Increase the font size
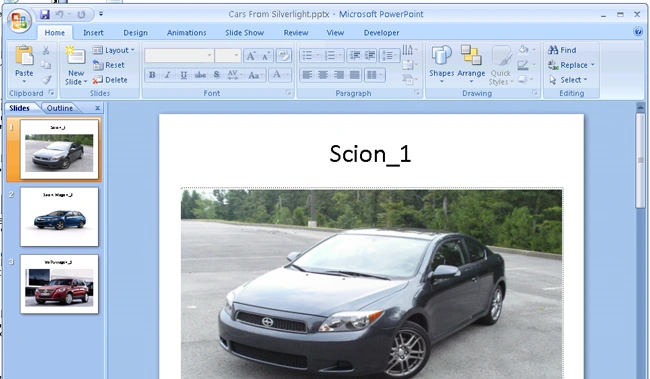 [251, 55]
